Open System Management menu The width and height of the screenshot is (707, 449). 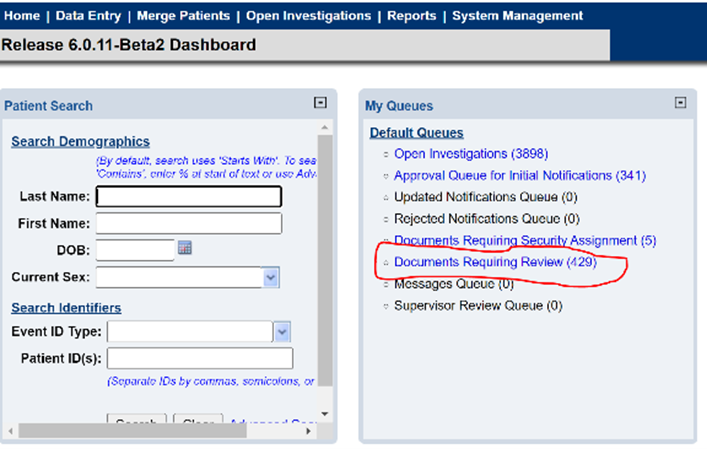[x=517, y=16]
